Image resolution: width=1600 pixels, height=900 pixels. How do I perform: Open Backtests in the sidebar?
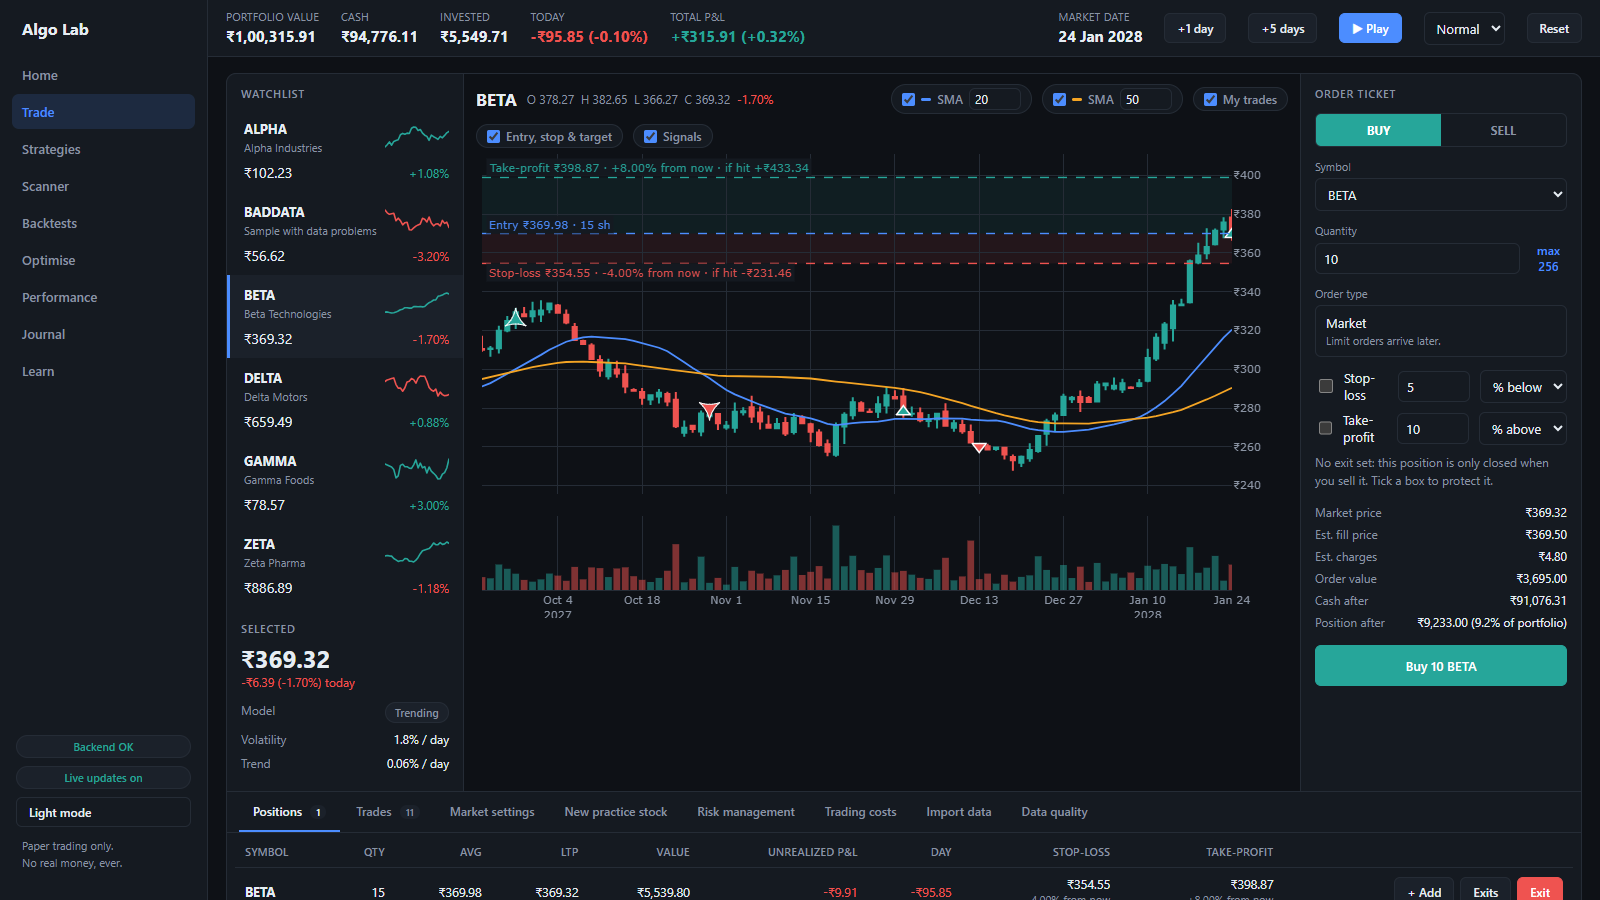pos(103,223)
